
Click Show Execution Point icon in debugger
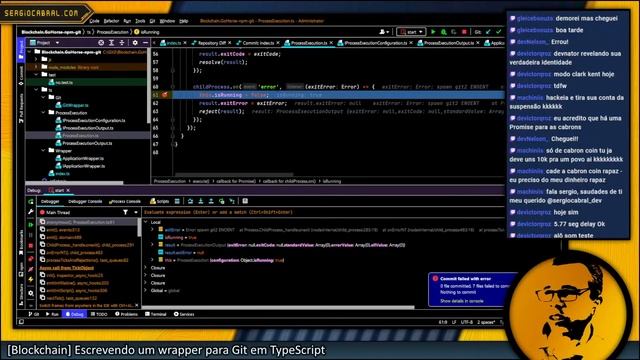pos(177,201)
